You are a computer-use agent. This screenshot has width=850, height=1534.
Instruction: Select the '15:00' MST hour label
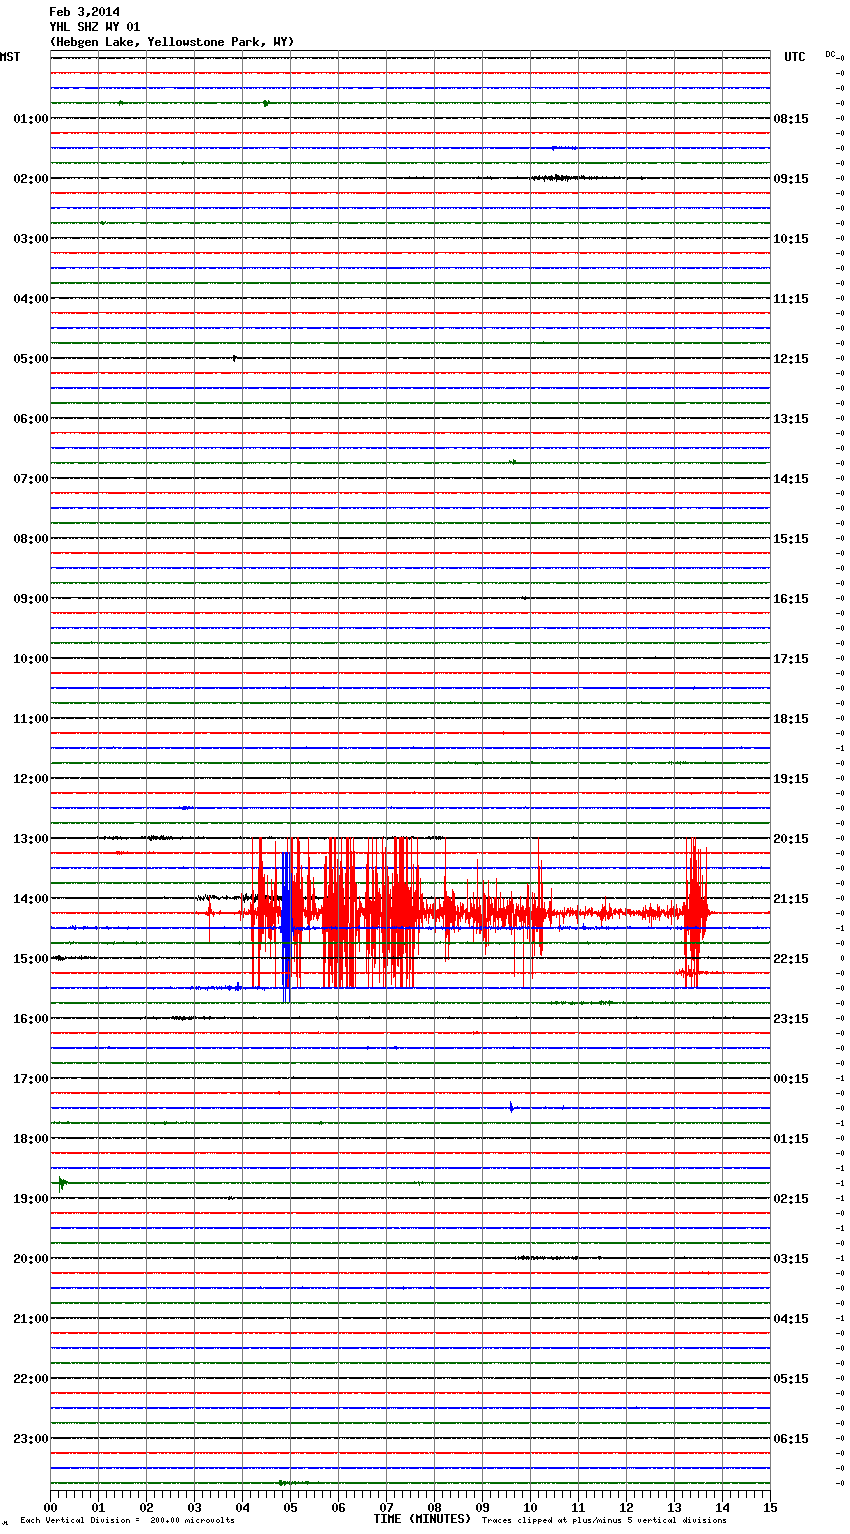pos(31,959)
